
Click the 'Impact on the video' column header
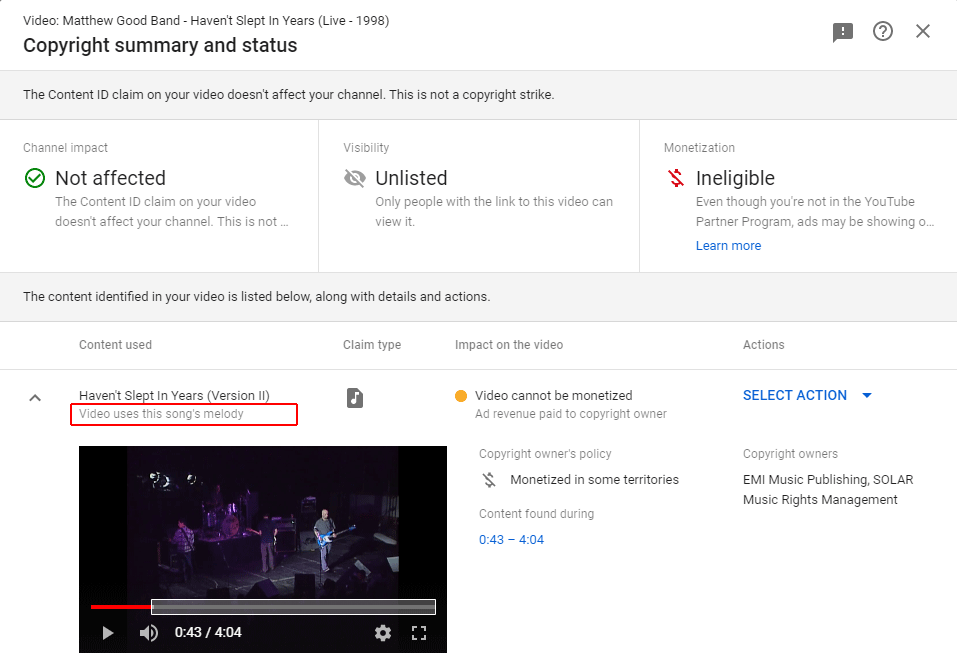pos(508,345)
